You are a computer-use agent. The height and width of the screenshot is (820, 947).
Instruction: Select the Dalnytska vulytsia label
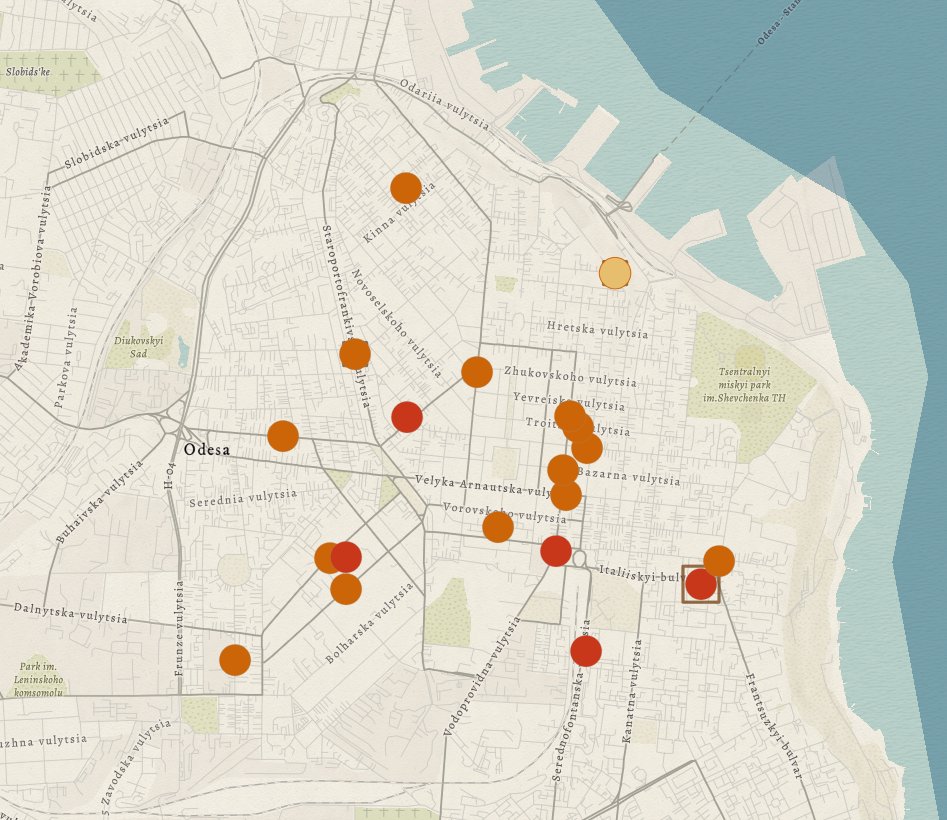(x=71, y=612)
